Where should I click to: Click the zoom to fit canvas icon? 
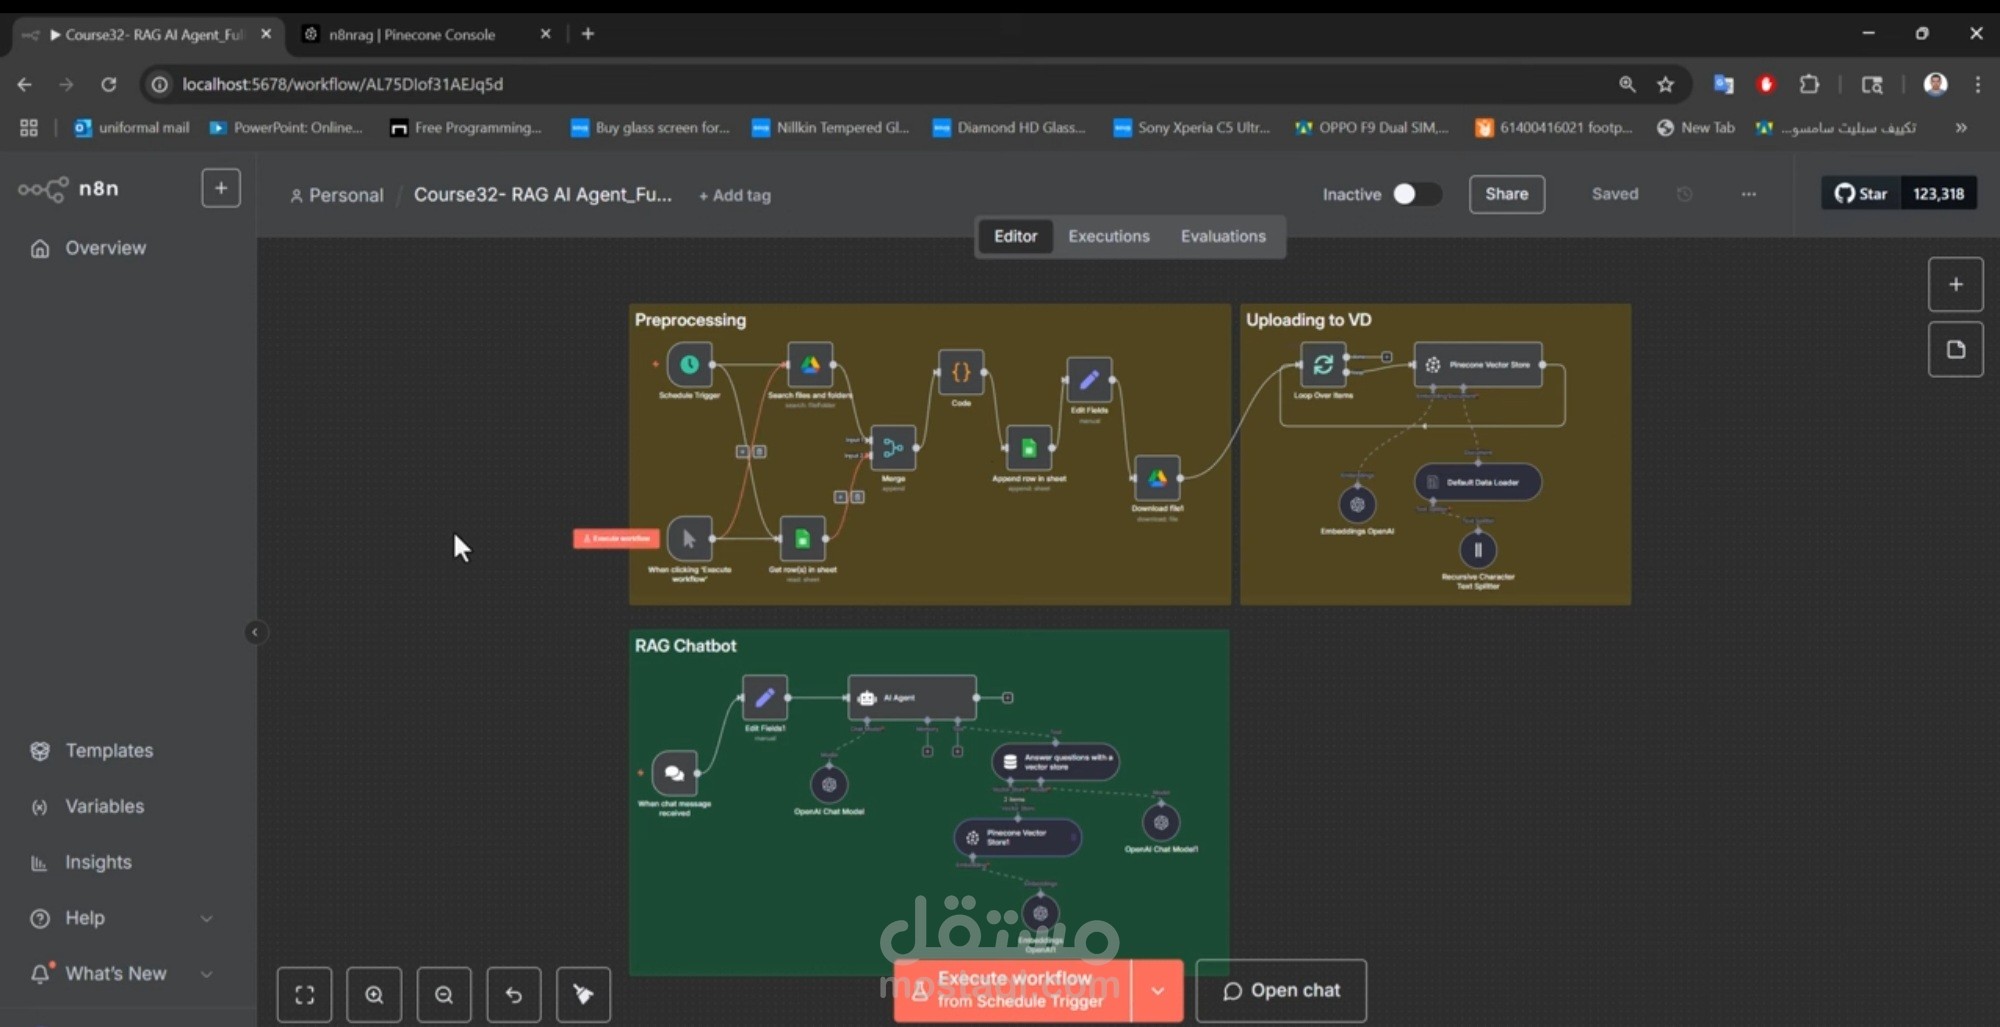click(305, 994)
